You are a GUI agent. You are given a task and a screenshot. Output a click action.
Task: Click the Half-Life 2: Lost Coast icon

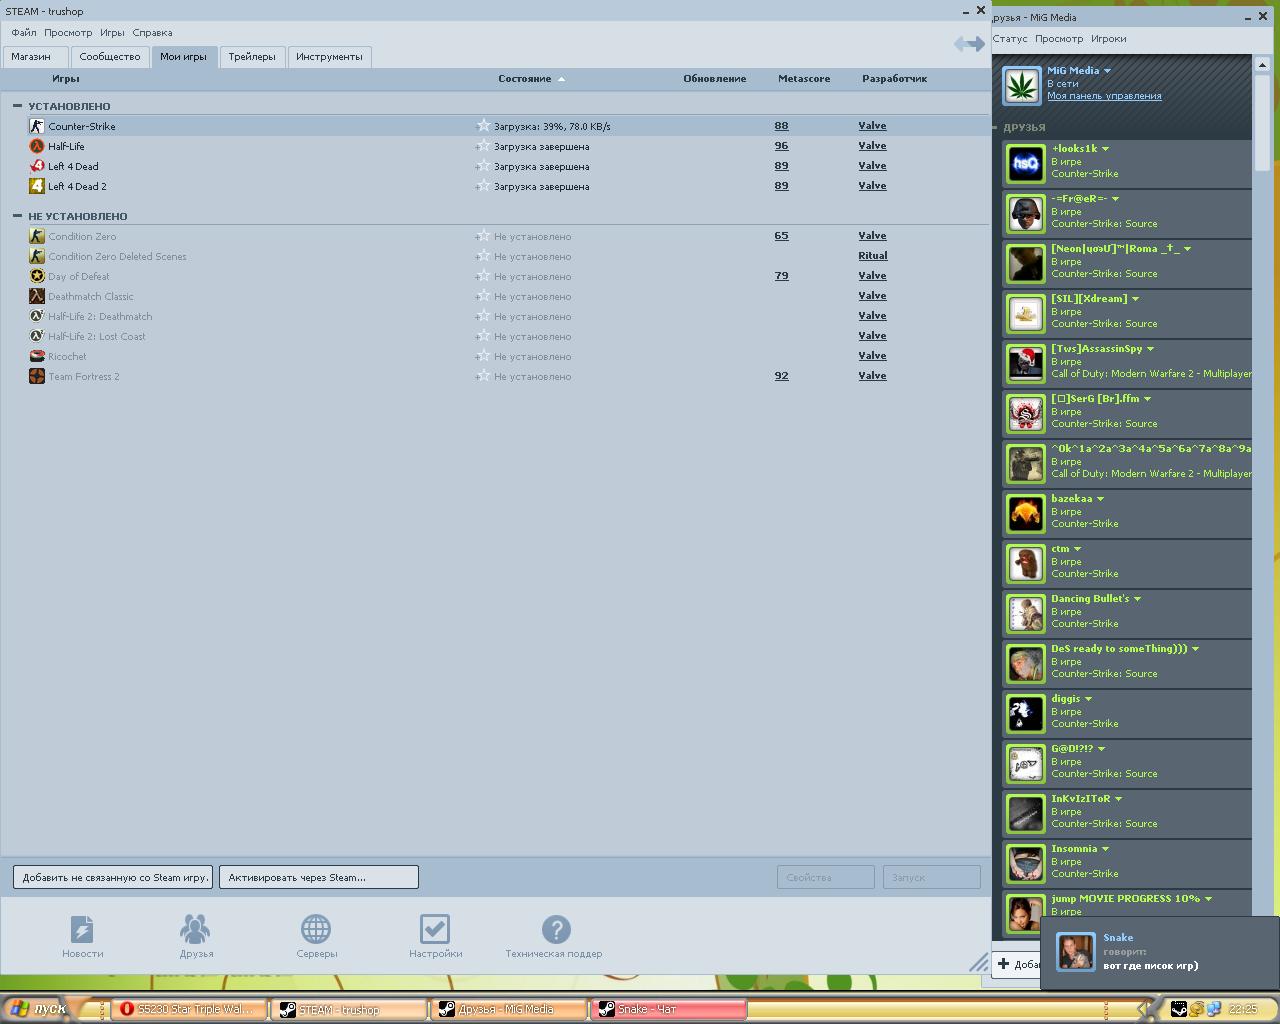tap(37, 336)
